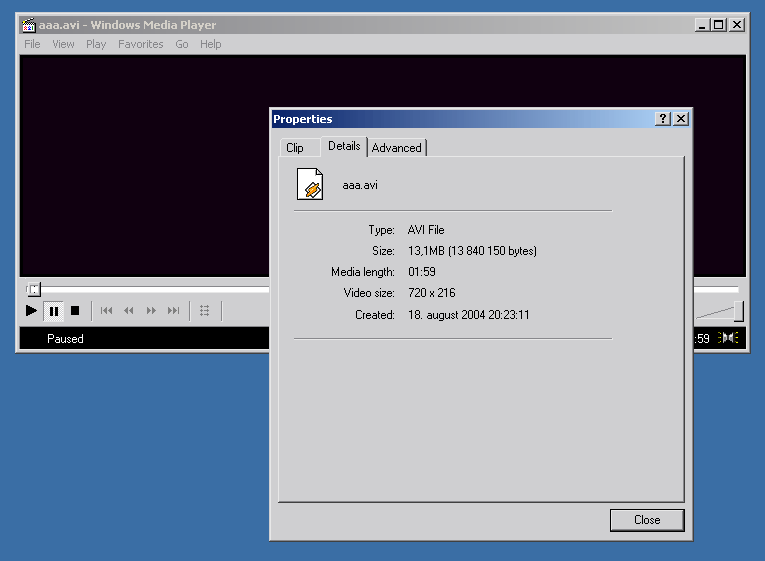Rewind the clip
Screen dimensions: 765x561
[x=129, y=311]
